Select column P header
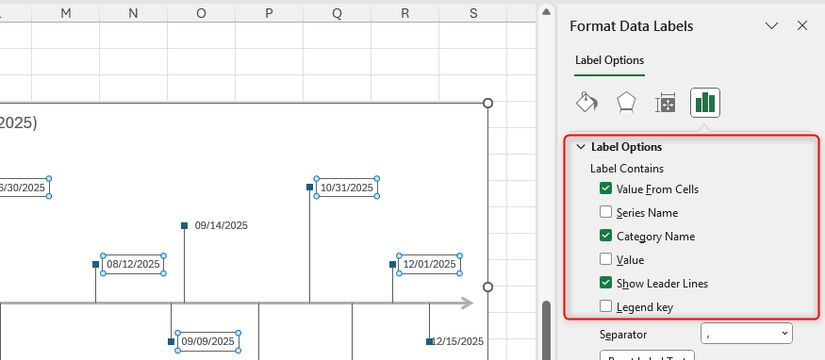 pyautogui.click(x=269, y=14)
